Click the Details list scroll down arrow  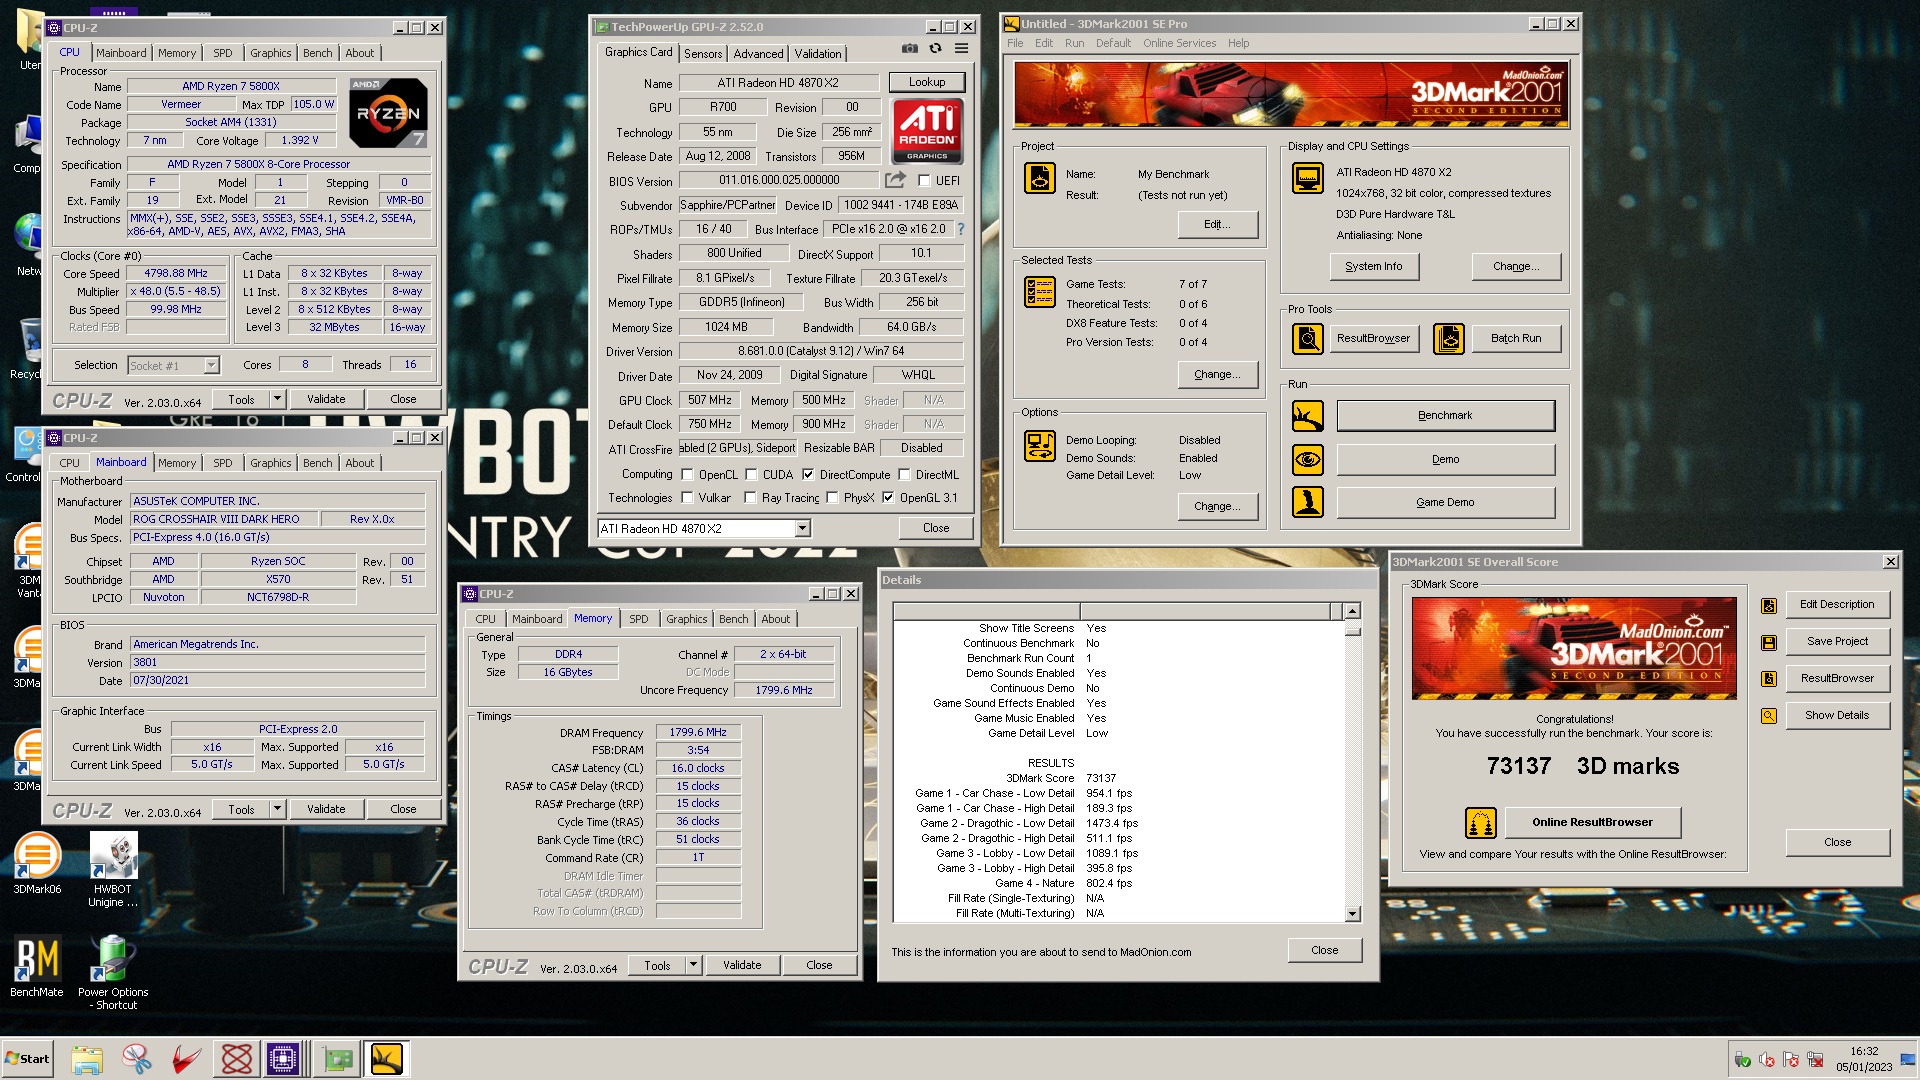click(1352, 914)
